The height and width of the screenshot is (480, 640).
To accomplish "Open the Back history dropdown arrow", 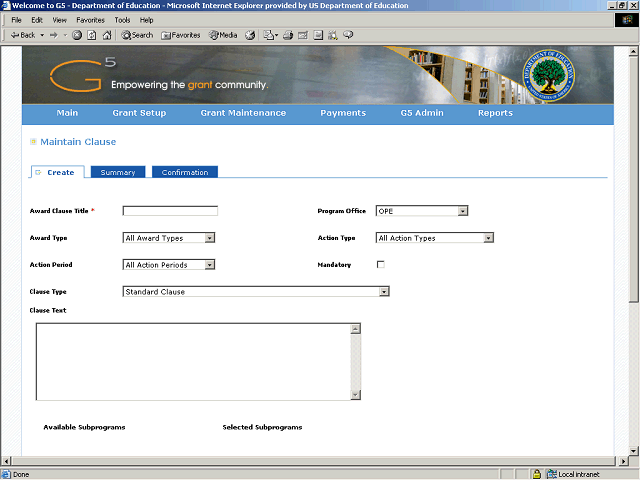I will tap(42, 35).
